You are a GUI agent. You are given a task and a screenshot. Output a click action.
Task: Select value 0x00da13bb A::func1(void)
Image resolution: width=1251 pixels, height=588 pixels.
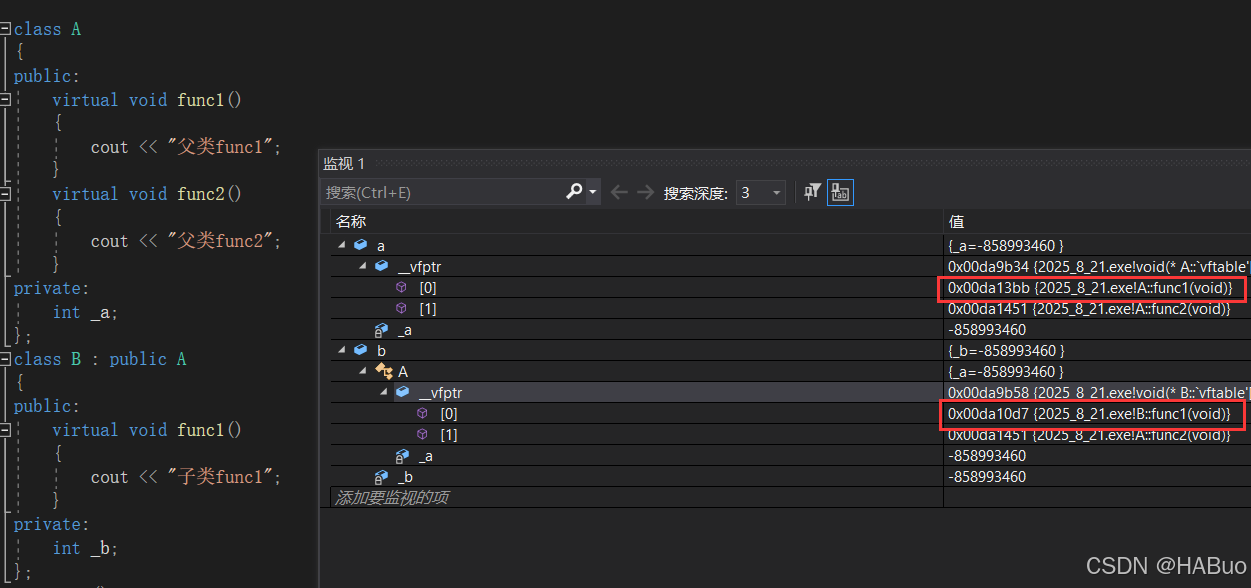point(1089,288)
